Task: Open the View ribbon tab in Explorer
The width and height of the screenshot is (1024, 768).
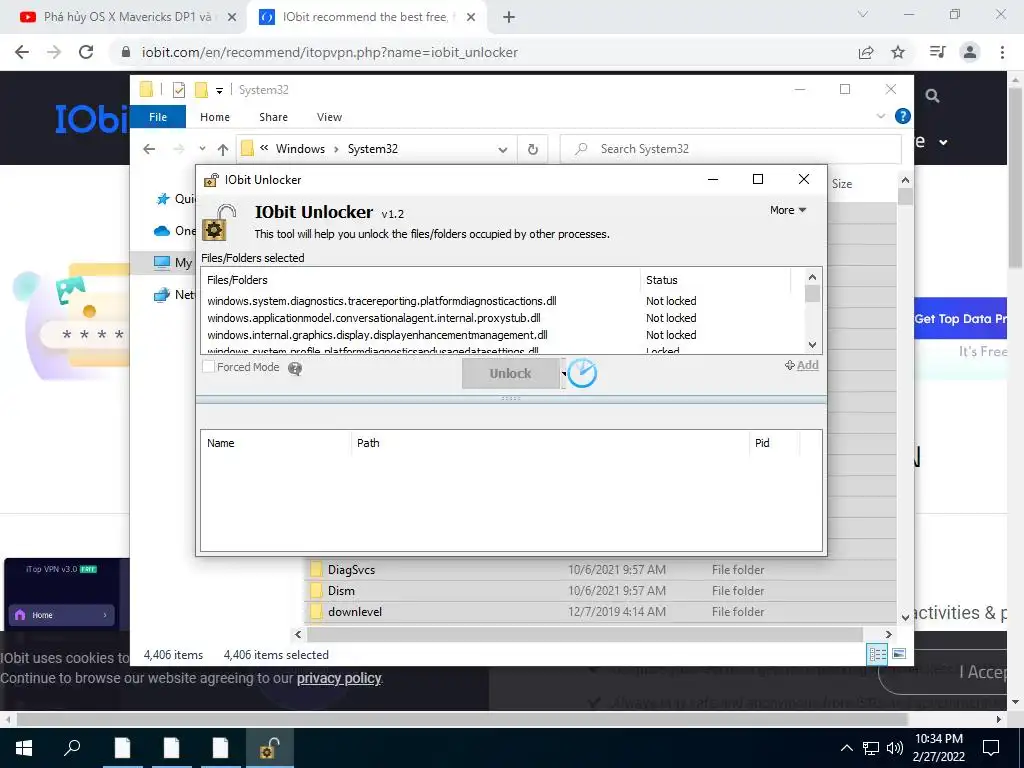Action: coord(329,117)
